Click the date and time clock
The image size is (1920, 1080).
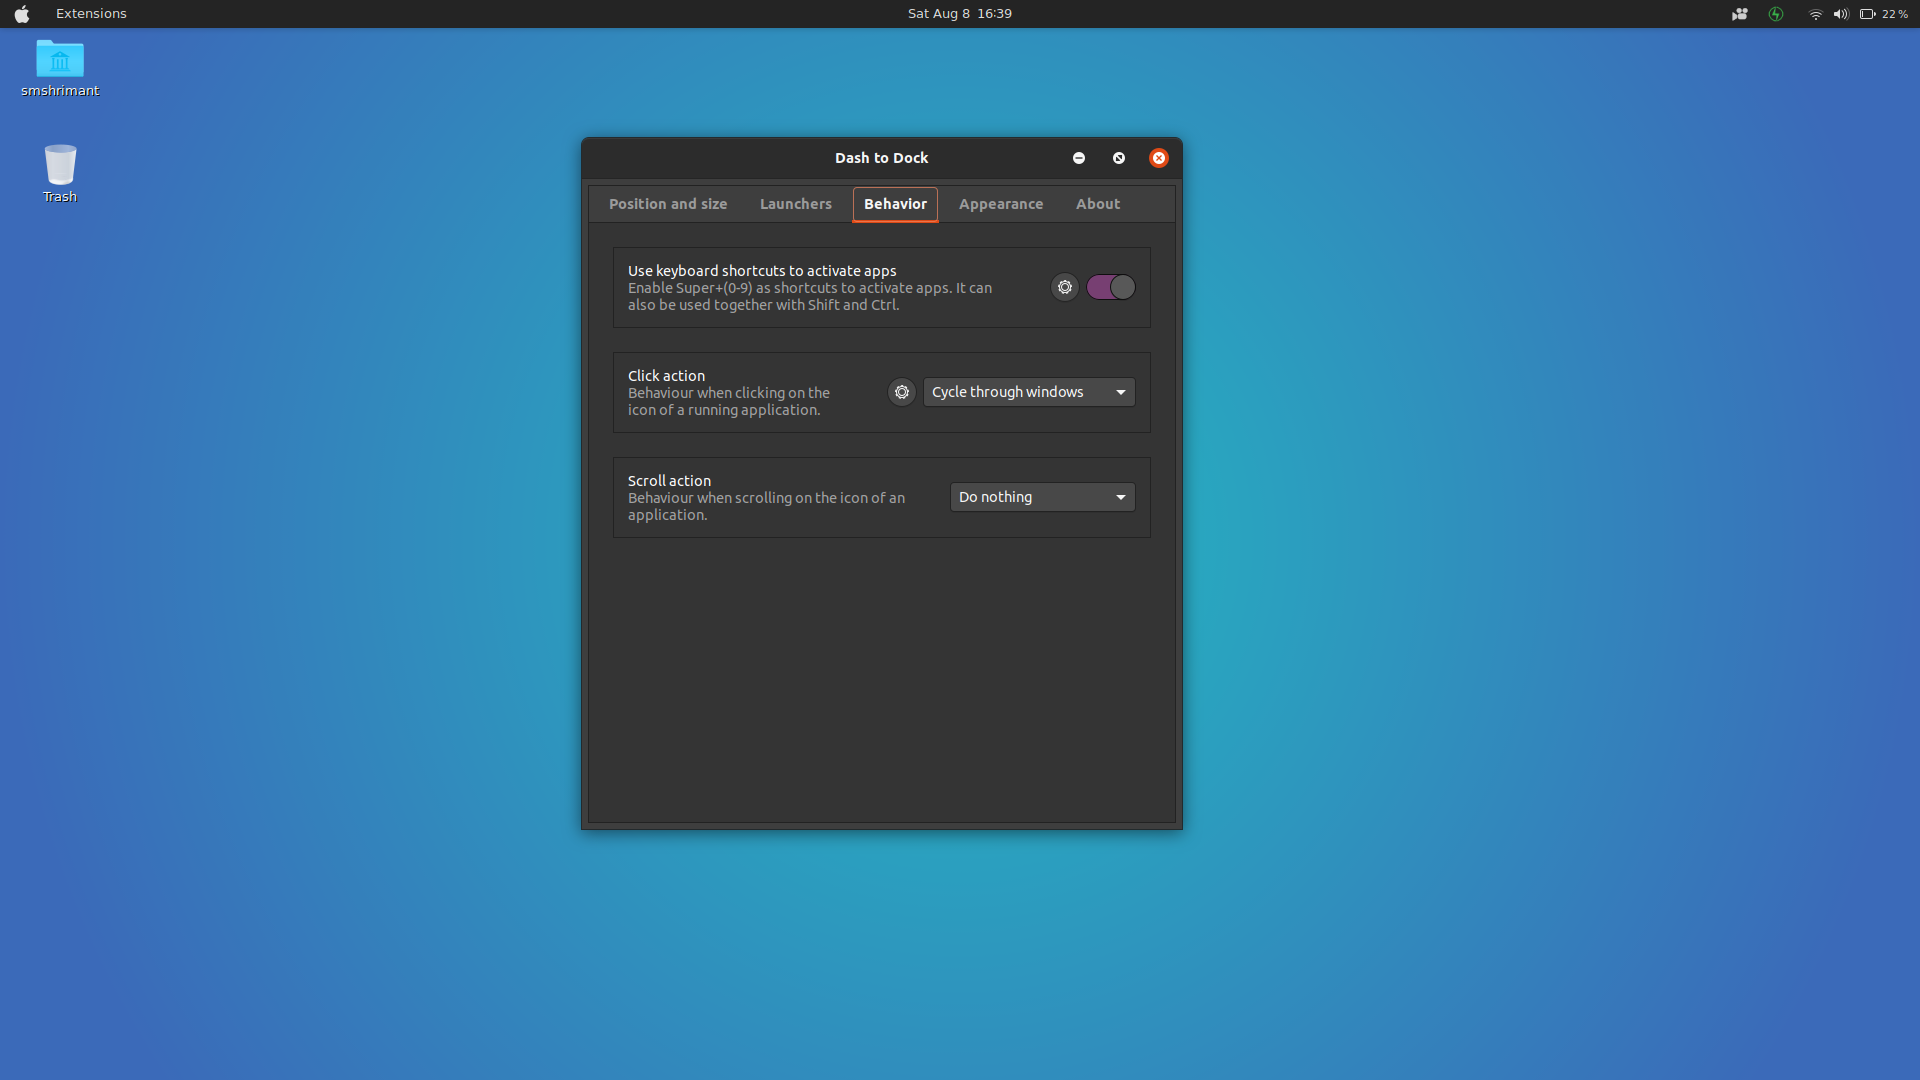click(960, 14)
